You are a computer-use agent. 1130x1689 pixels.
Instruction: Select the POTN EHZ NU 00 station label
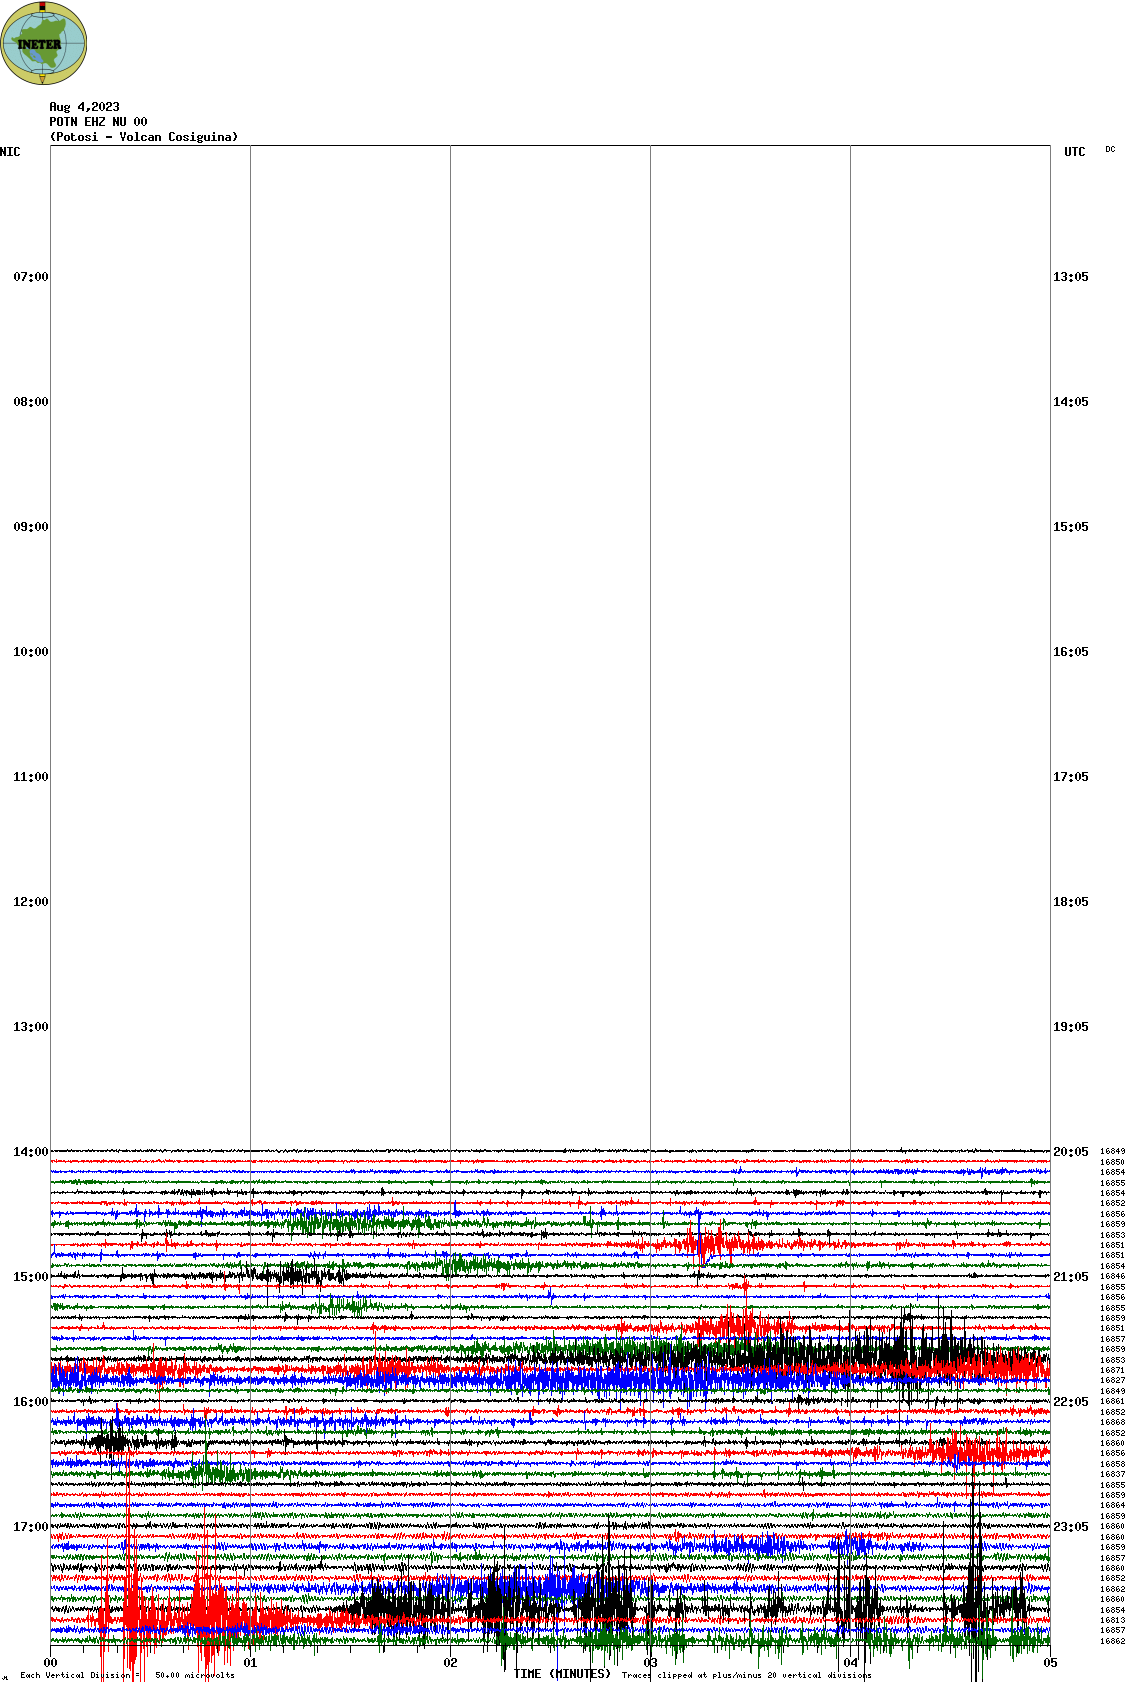pyautogui.click(x=98, y=122)
